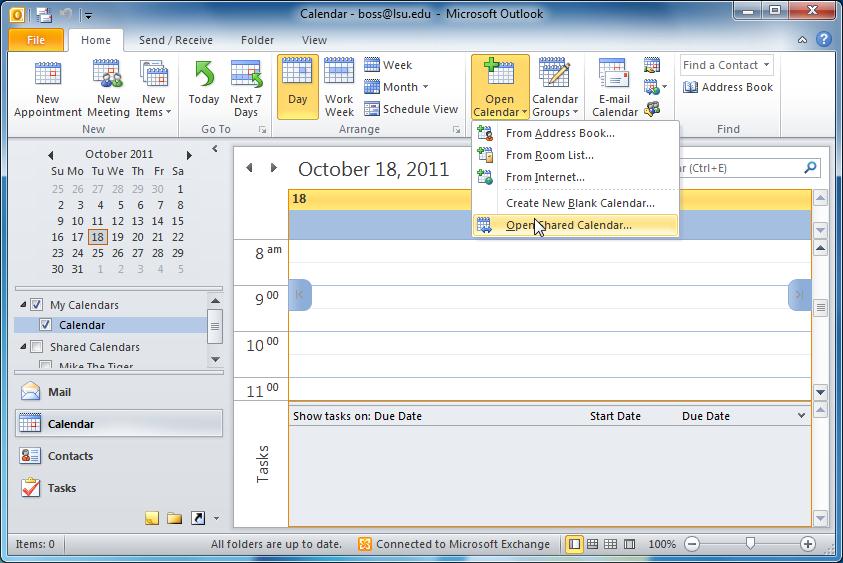Switch to the Folder tab
The image size is (843, 563).
click(x=257, y=40)
